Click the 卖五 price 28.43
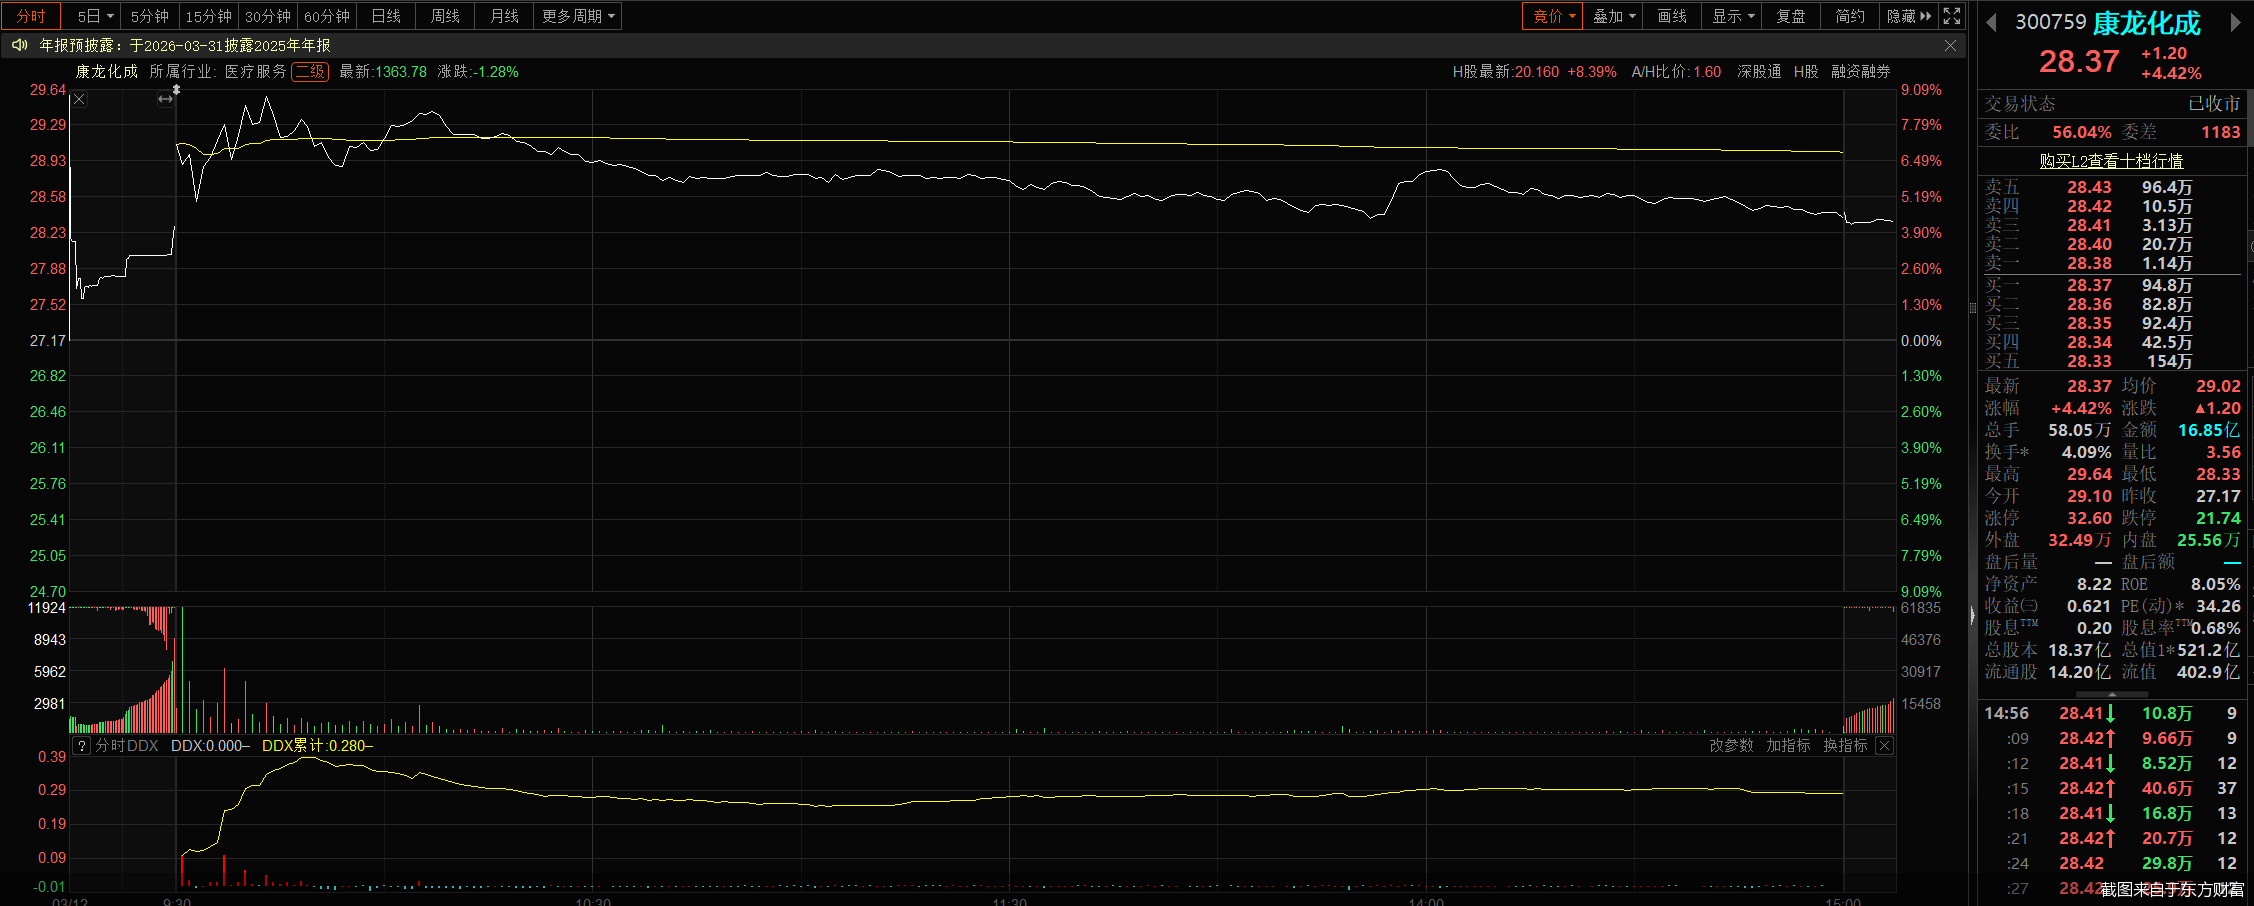This screenshot has height=906, width=2254. click(2090, 188)
